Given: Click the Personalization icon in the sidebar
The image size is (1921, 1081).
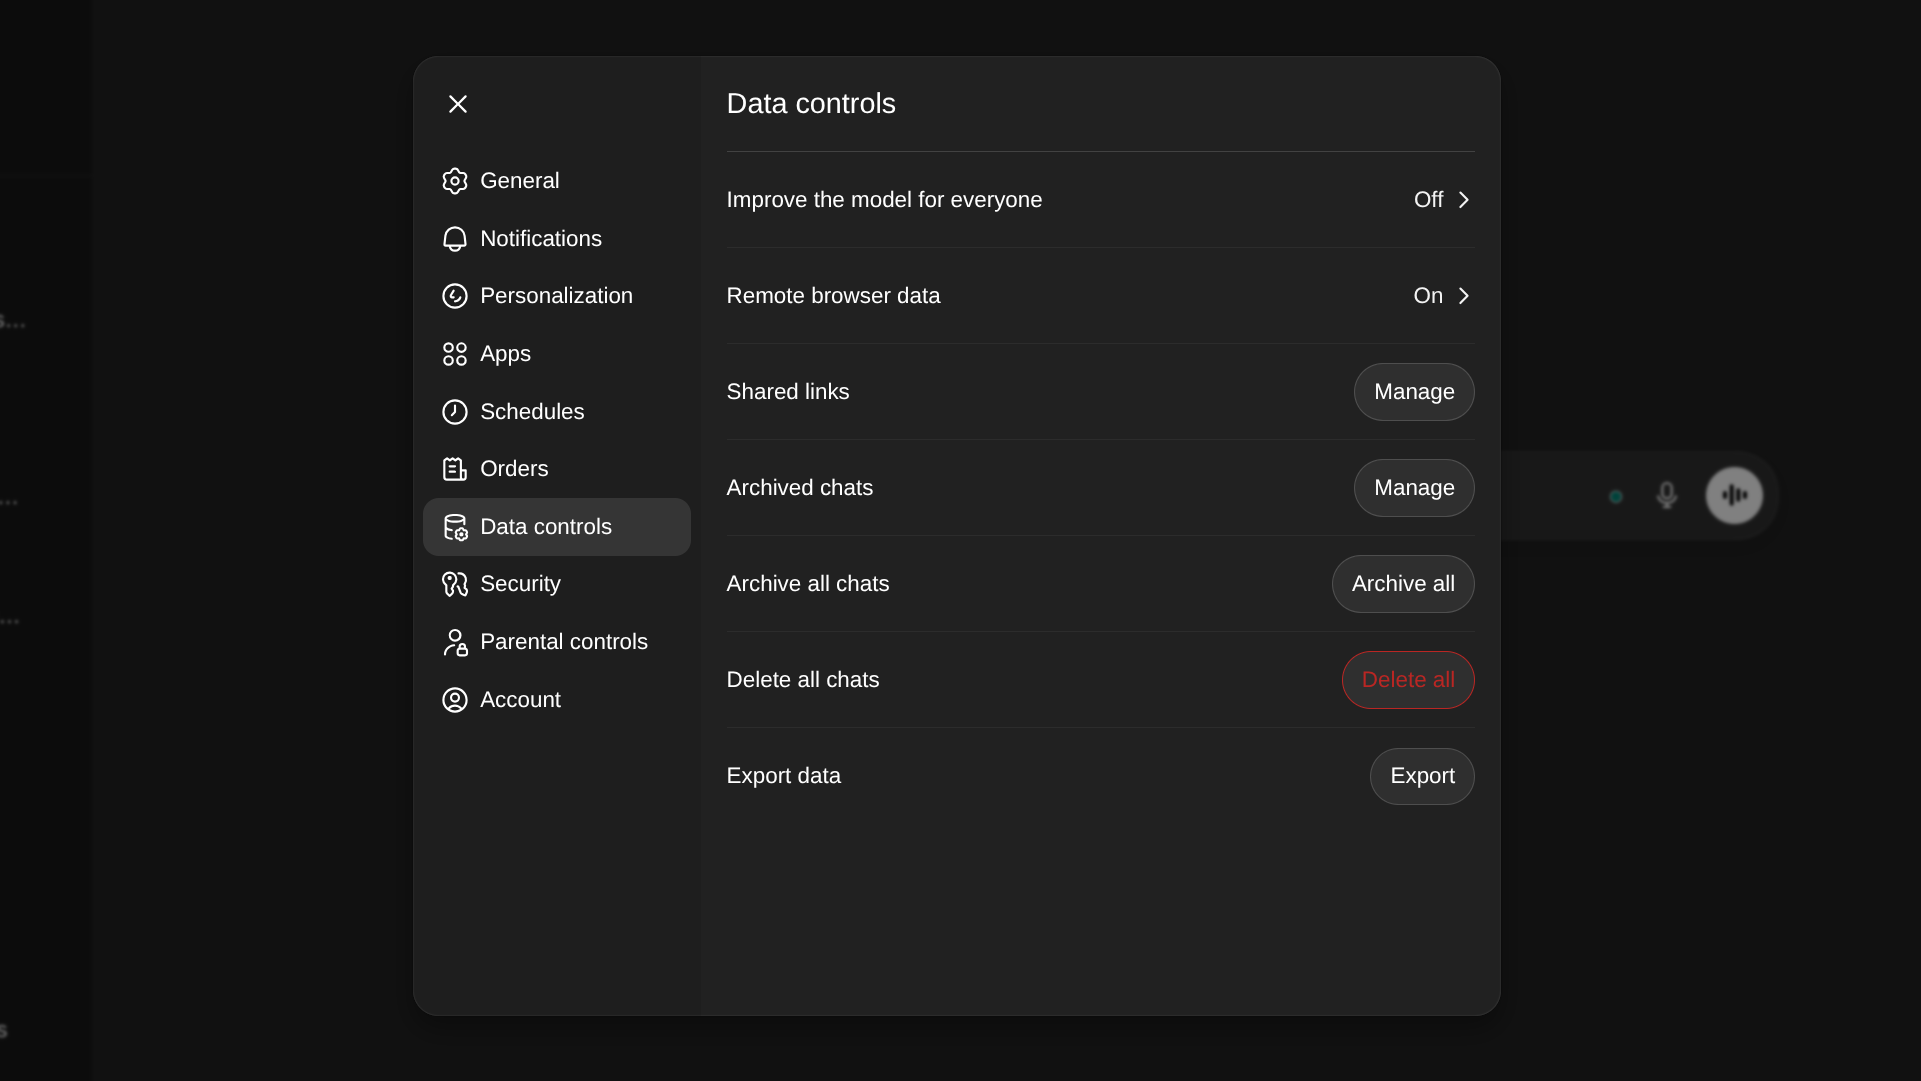Looking at the screenshot, I should click(x=455, y=296).
